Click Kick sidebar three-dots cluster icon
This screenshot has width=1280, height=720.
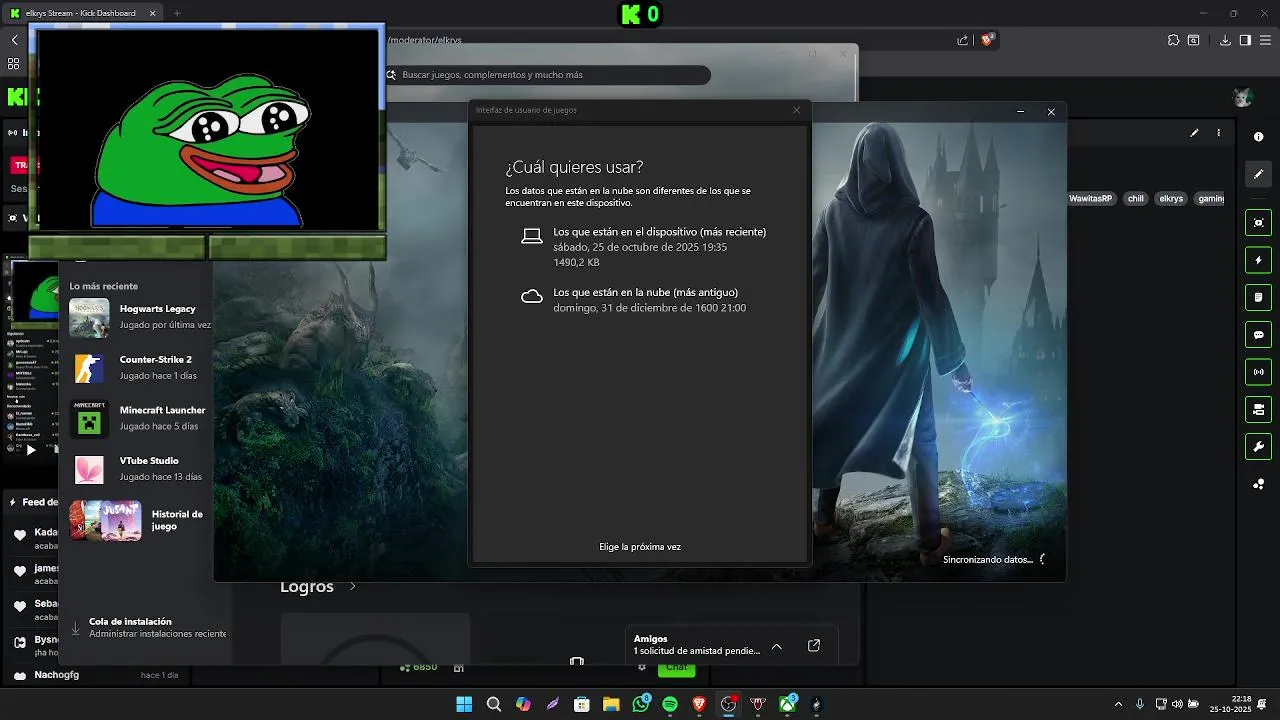[1258, 484]
